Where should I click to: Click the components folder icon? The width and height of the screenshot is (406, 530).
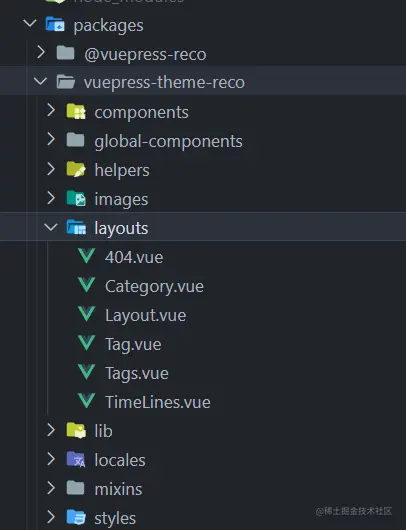coord(76,112)
